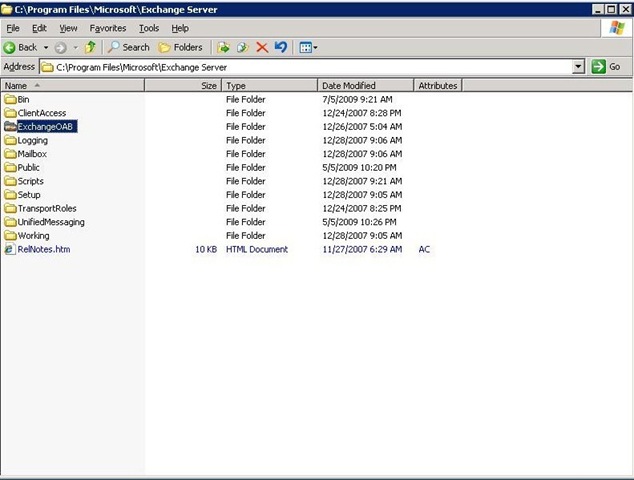Image resolution: width=634 pixels, height=480 pixels.
Task: Click the ClientAccess folder name
Action: pyautogui.click(x=42, y=113)
